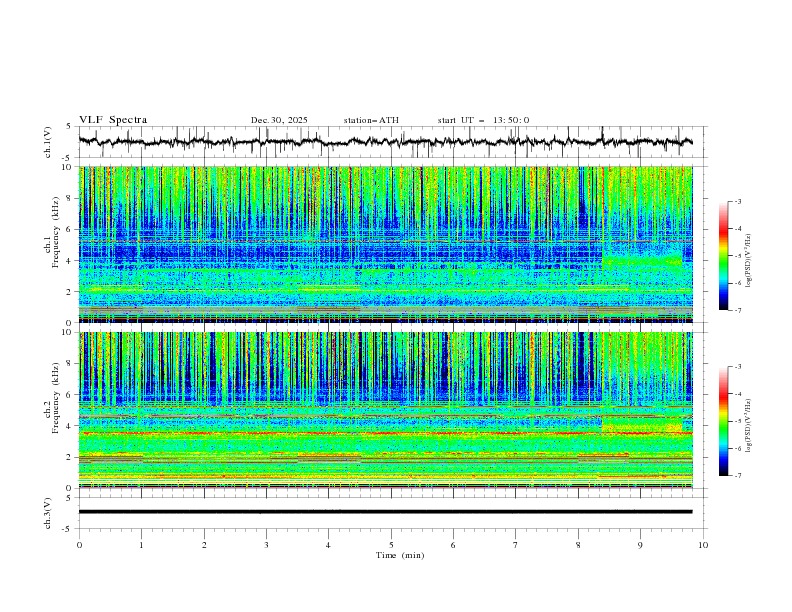Select the "Time (min)" axis label
Screen dimensions: 792x612
[x=398, y=555]
